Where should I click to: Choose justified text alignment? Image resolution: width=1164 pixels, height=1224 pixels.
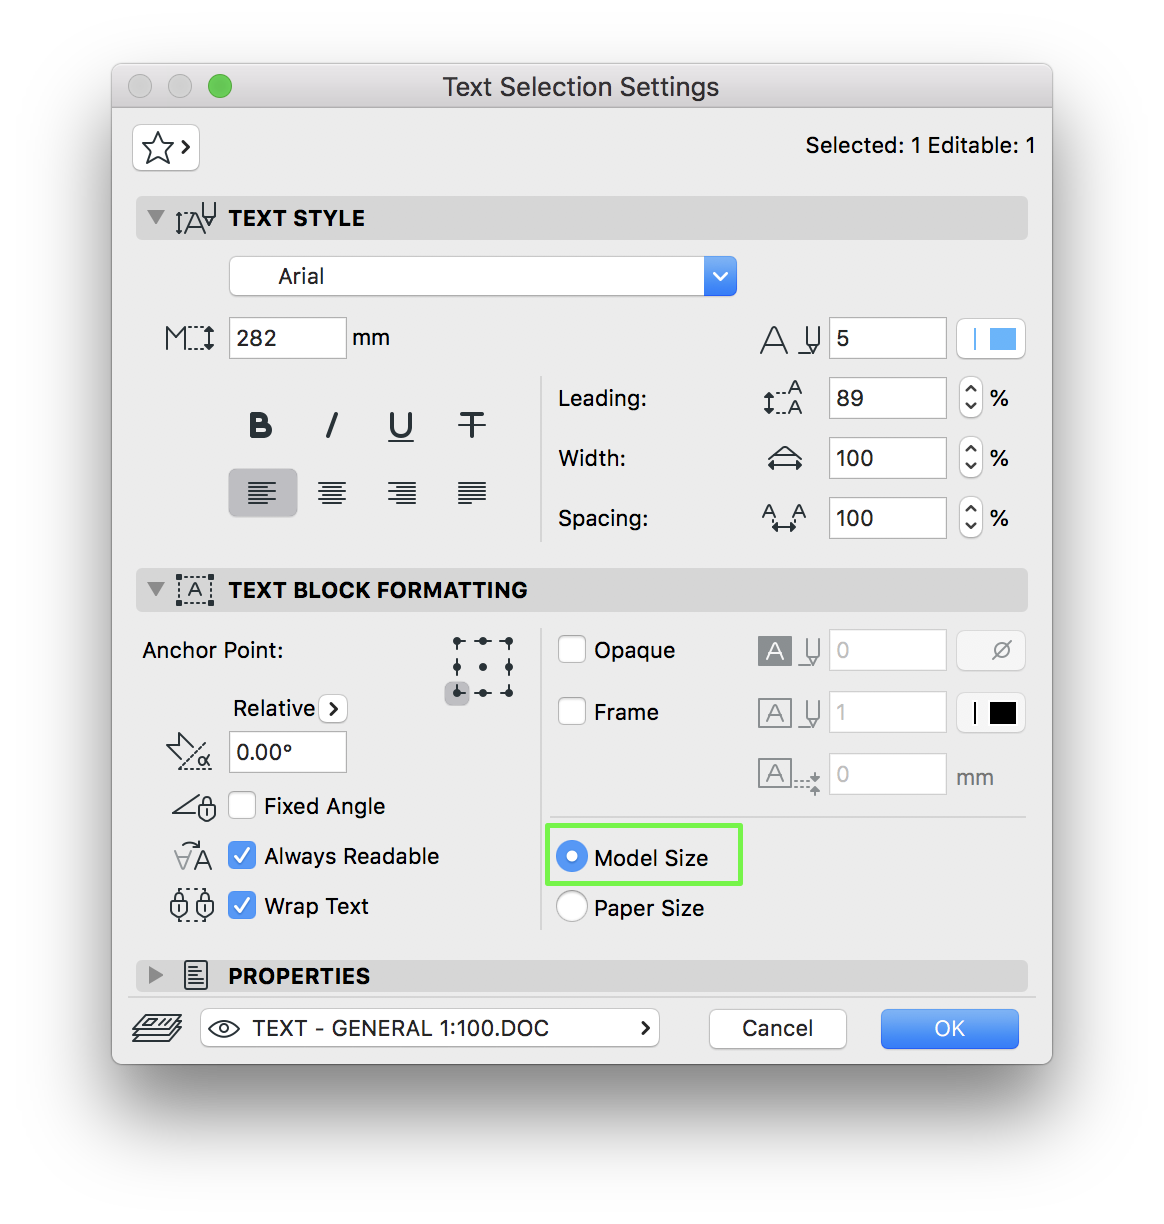(x=471, y=492)
